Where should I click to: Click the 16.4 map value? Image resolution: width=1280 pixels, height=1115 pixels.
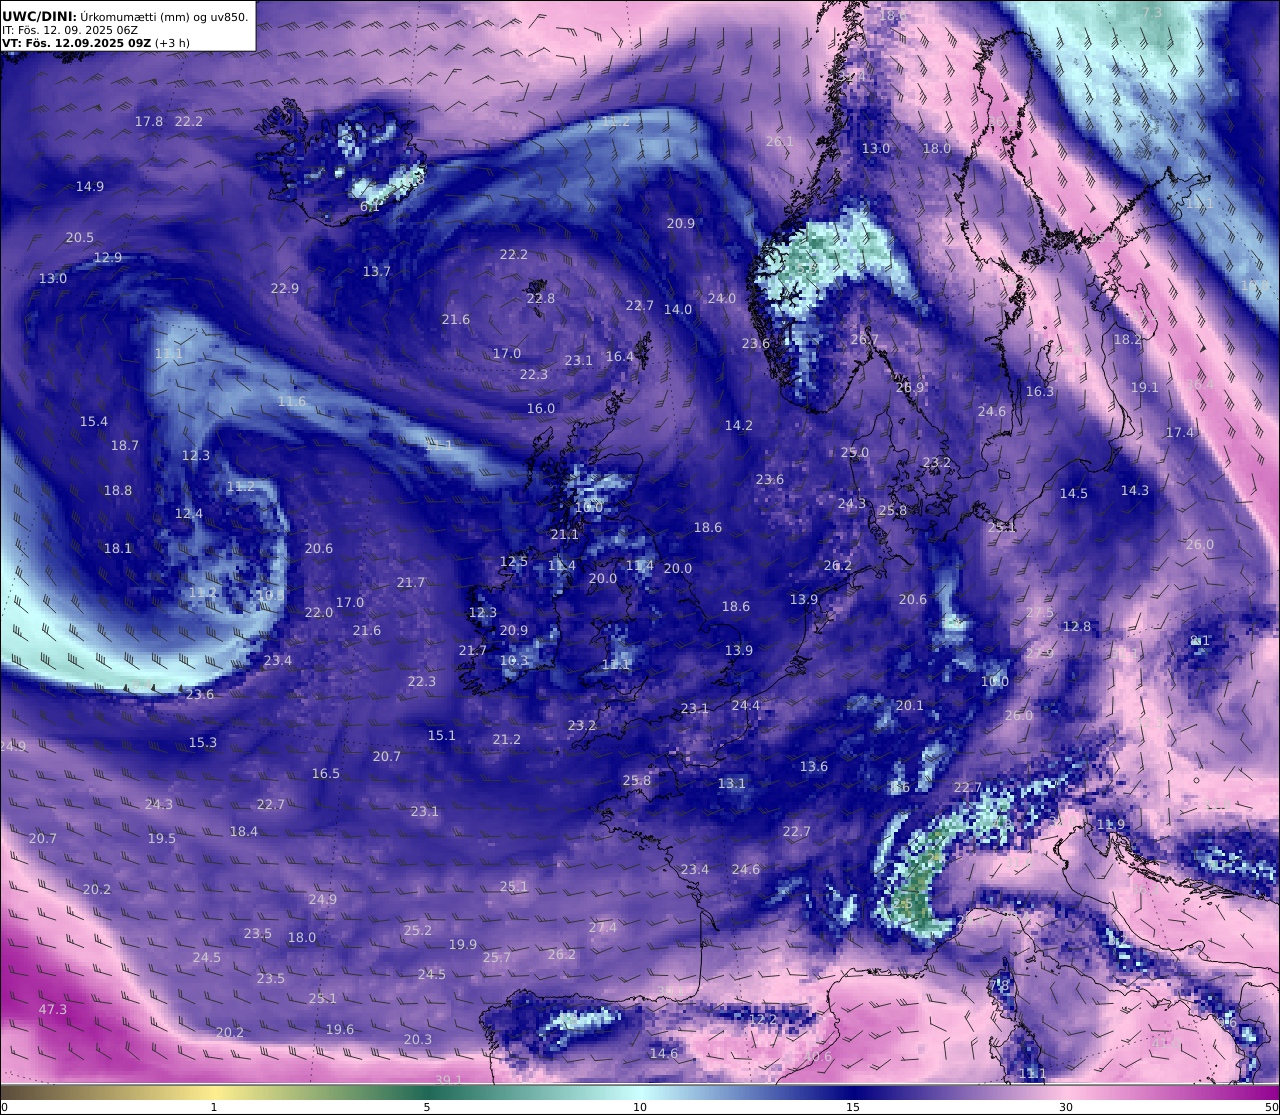point(620,357)
